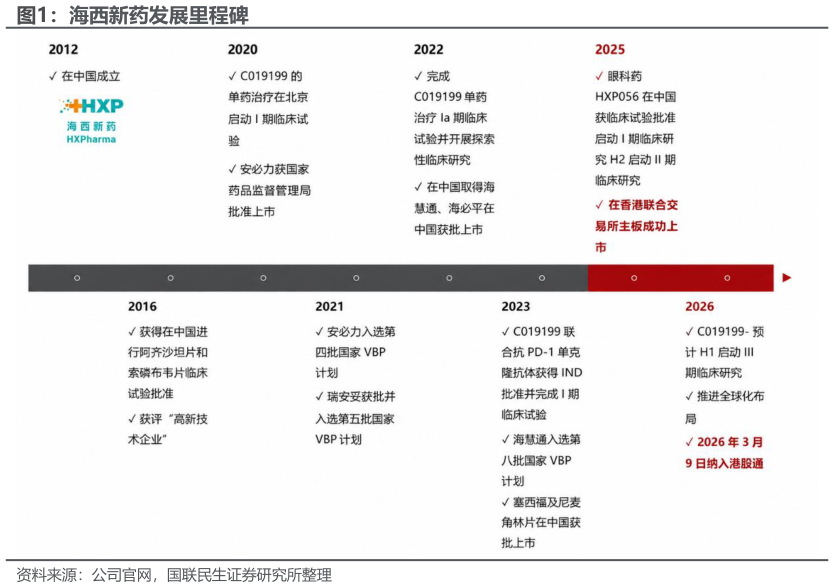834x588 pixels.
Task: Click the timeline dot above 2023
Action: (542, 278)
